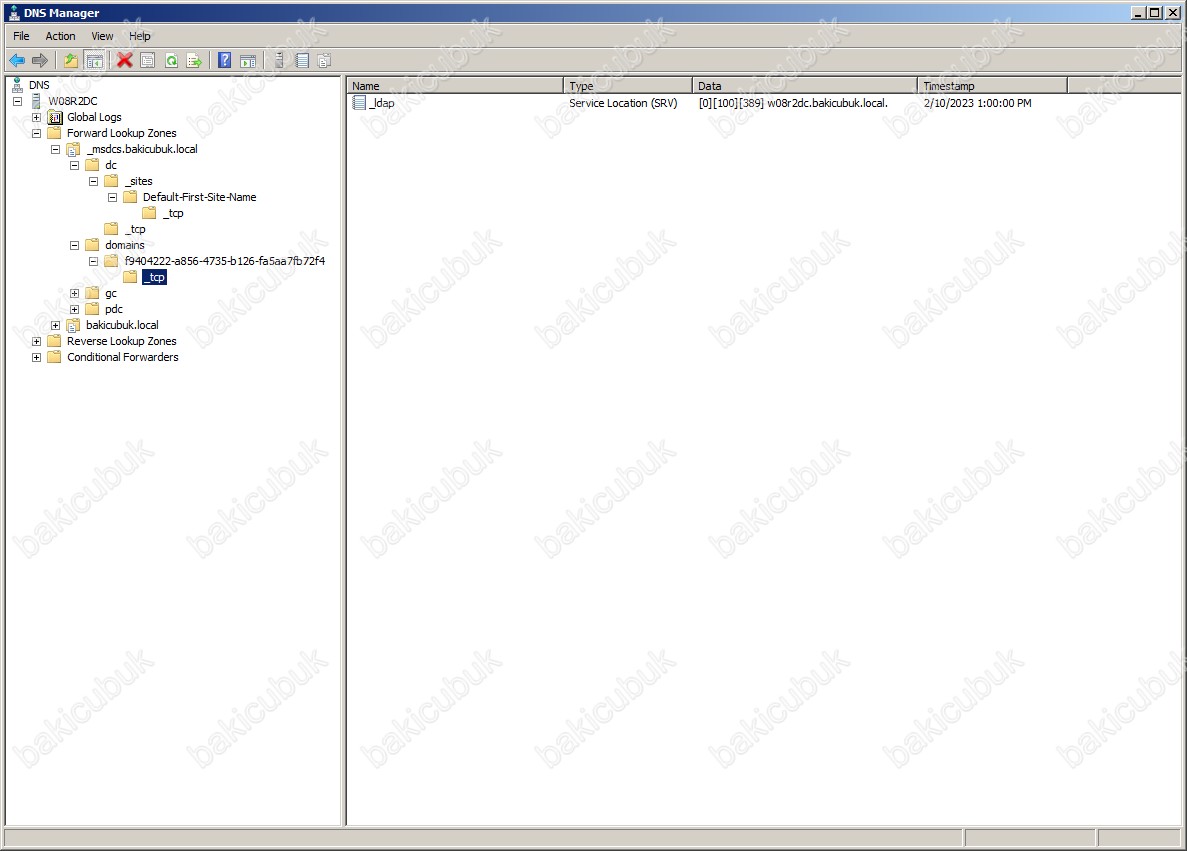This screenshot has width=1187, height=851.
Task: Click 'Service Location (SRV)' type cell
Action: pyautogui.click(x=623, y=103)
